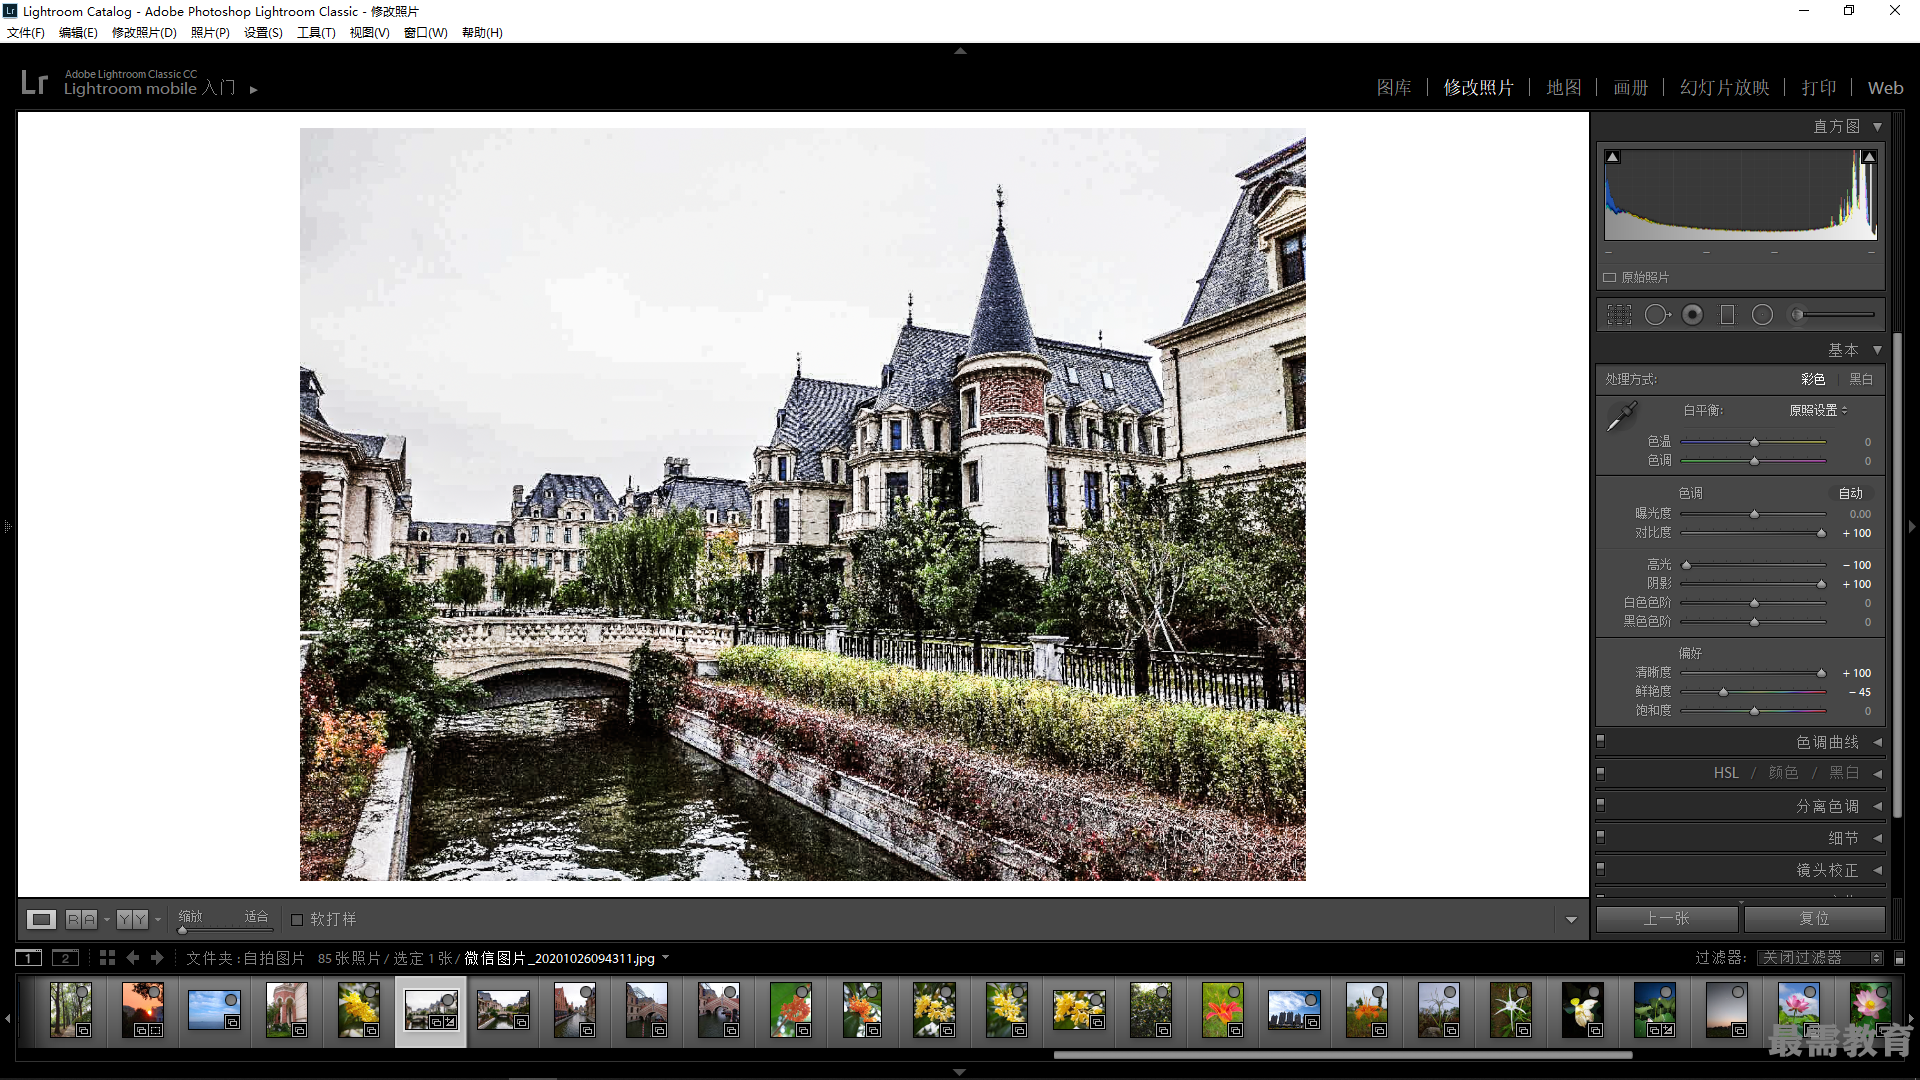The height and width of the screenshot is (1080, 1920).
Task: Click the 复位 reset button
Action: click(1814, 919)
